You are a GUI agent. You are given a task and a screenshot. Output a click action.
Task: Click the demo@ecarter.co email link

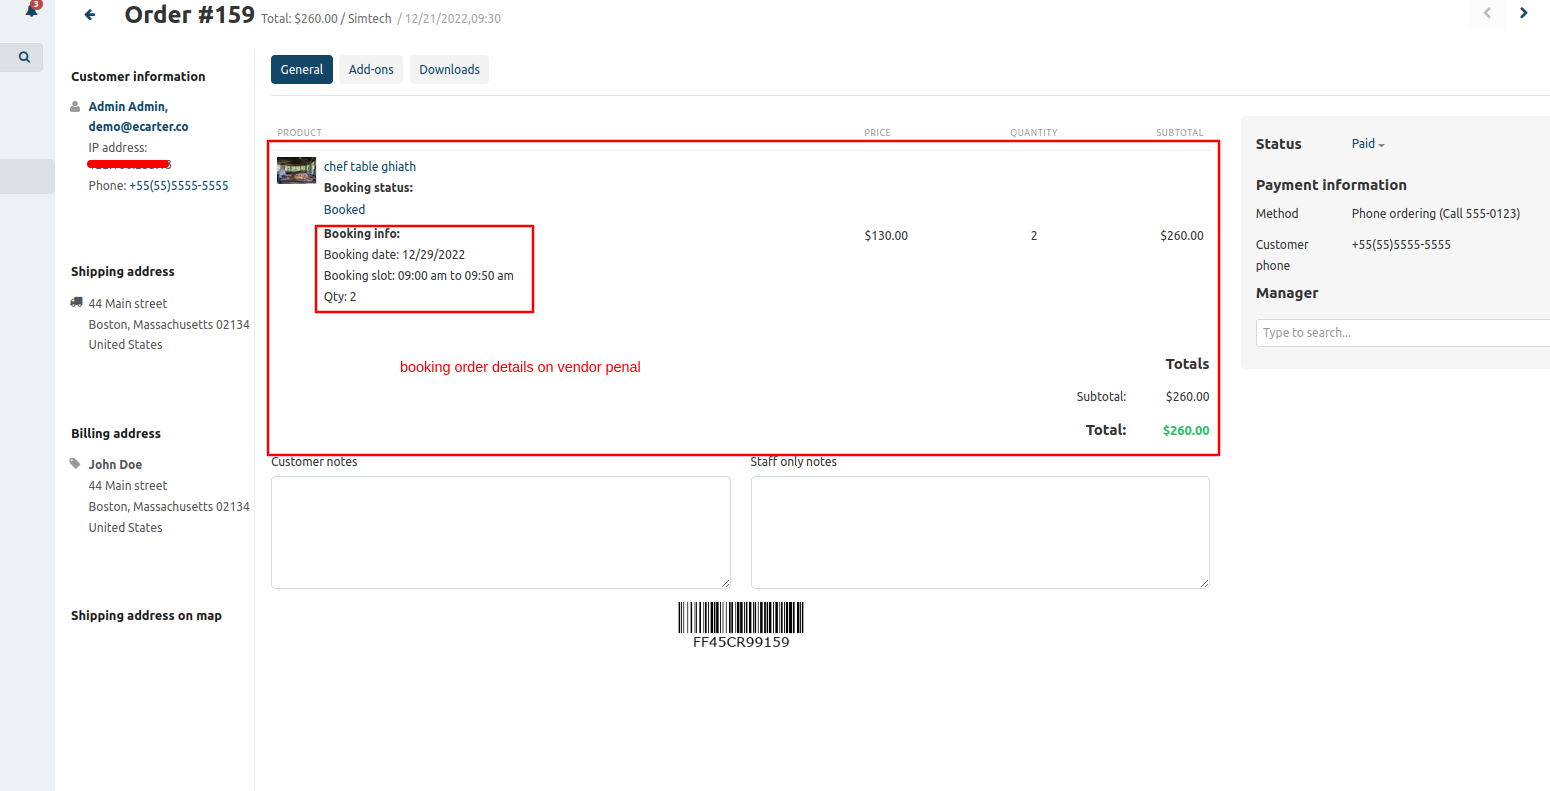138,127
